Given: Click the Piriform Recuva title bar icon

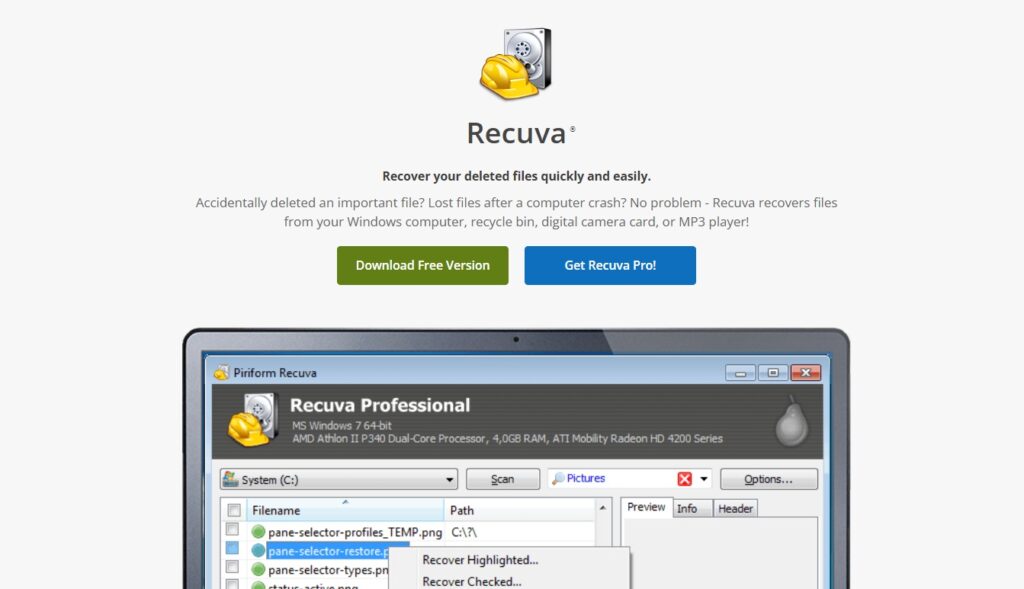Looking at the screenshot, I should (221, 373).
